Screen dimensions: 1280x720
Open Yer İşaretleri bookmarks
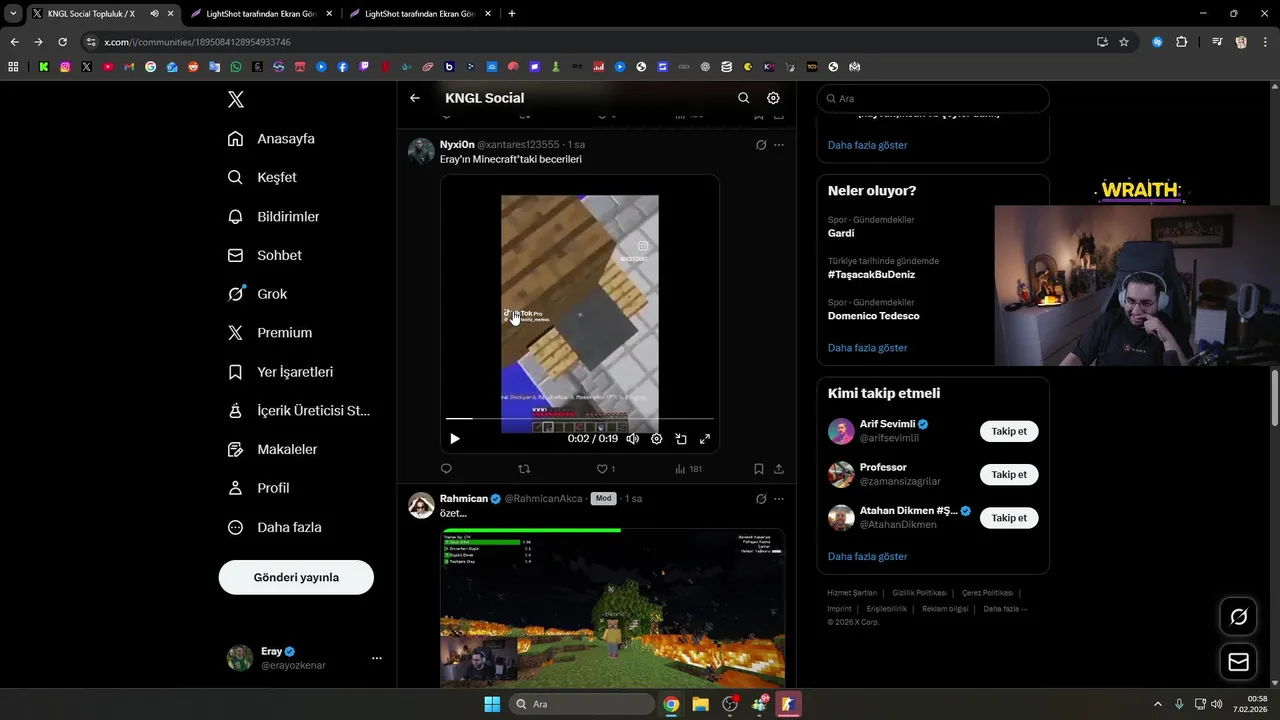280,372
